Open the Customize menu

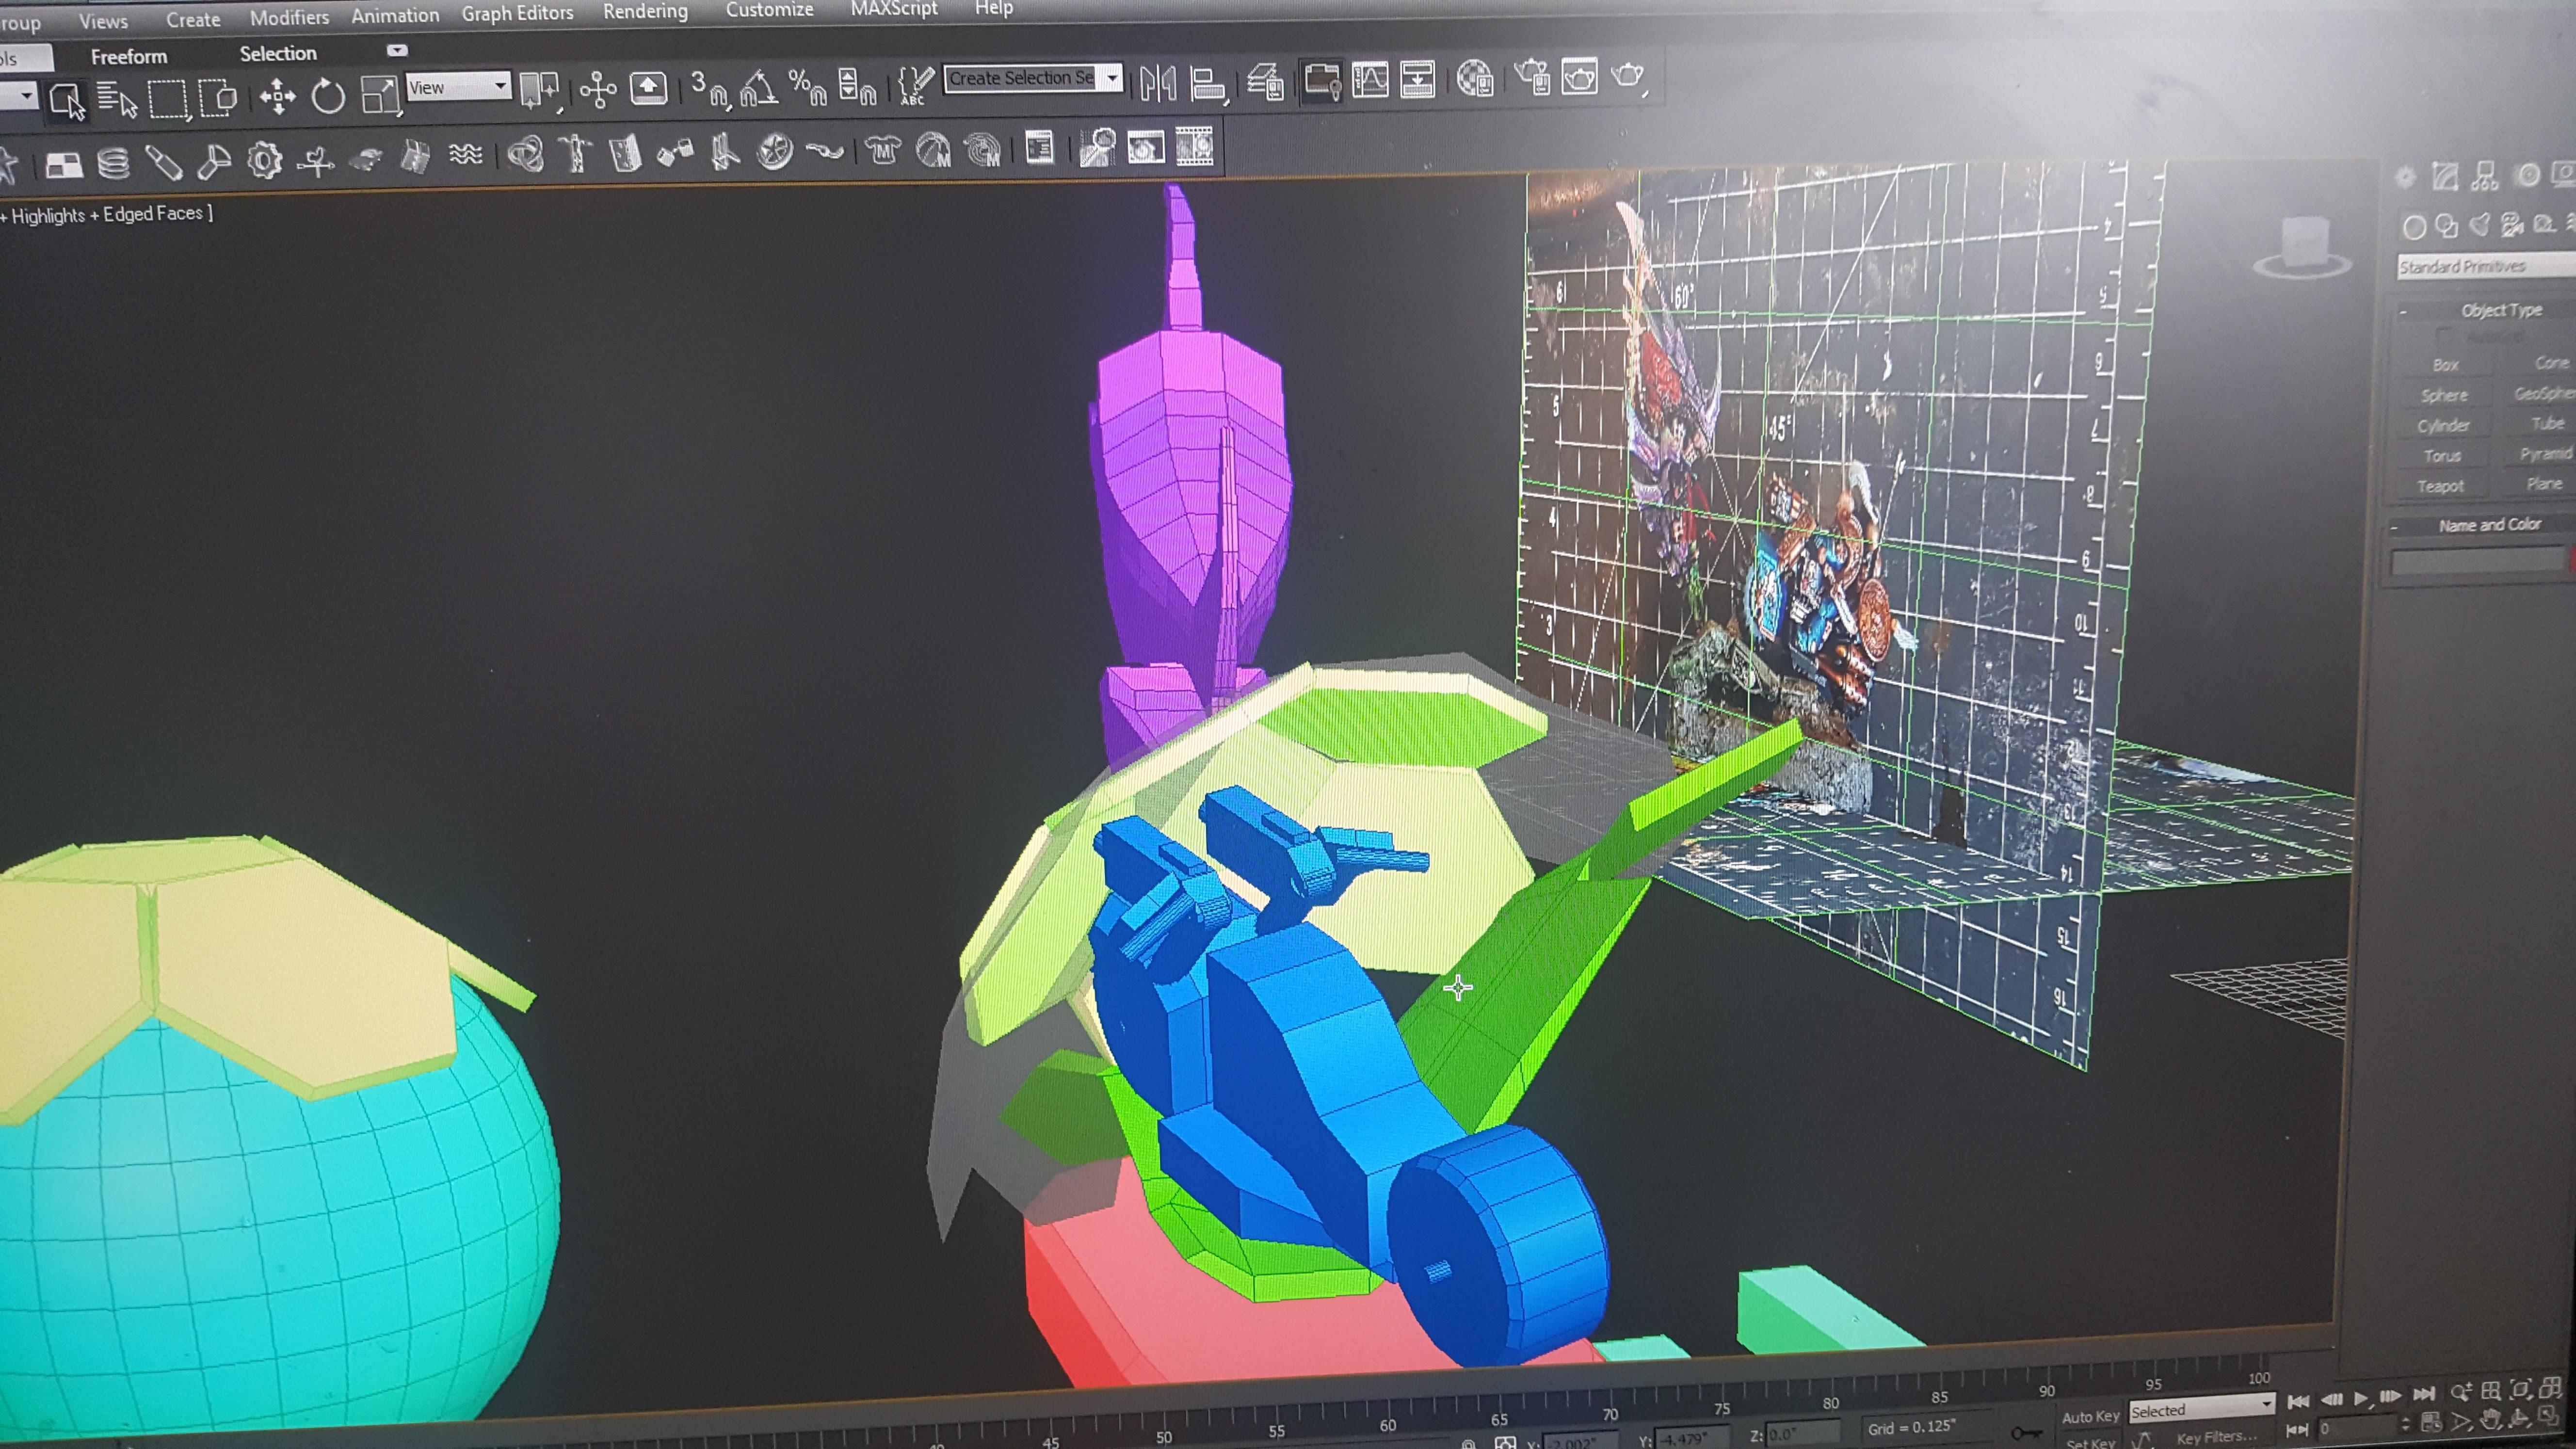tap(769, 9)
